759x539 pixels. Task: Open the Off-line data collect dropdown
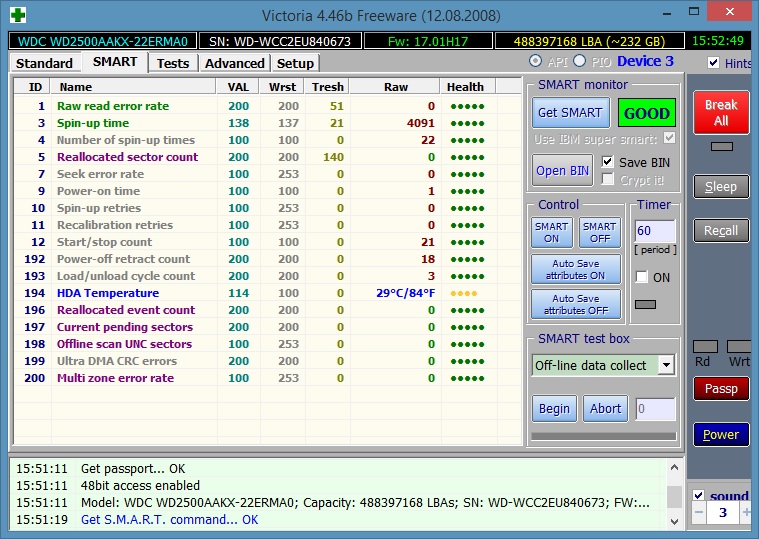coord(666,365)
